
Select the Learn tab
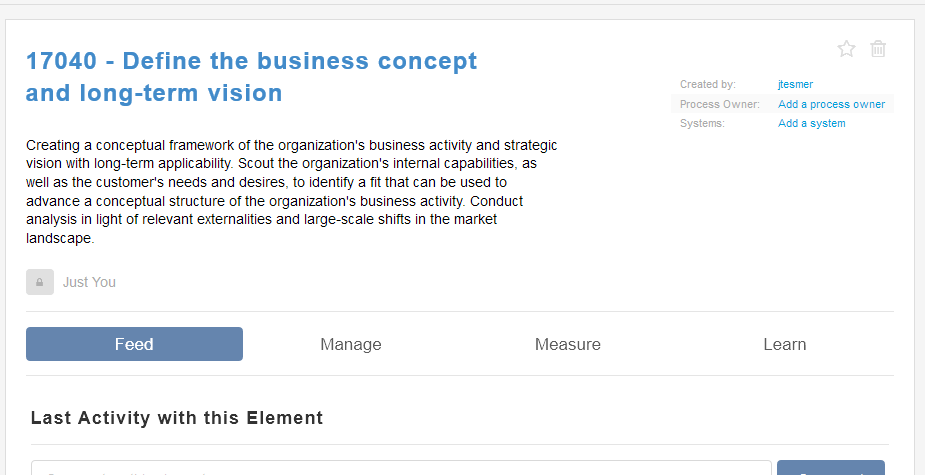coord(785,344)
